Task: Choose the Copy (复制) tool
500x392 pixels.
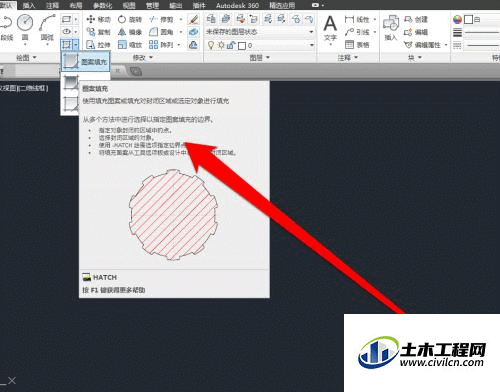Action: [98, 32]
